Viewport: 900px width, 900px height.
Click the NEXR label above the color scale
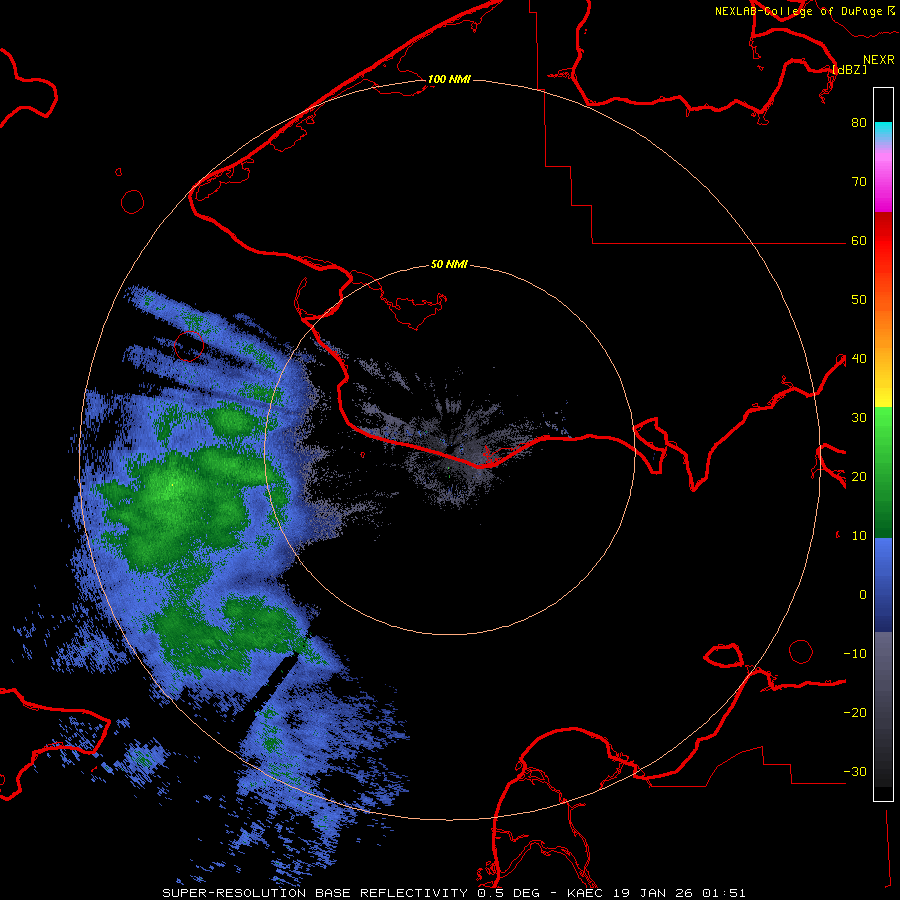coord(879,60)
